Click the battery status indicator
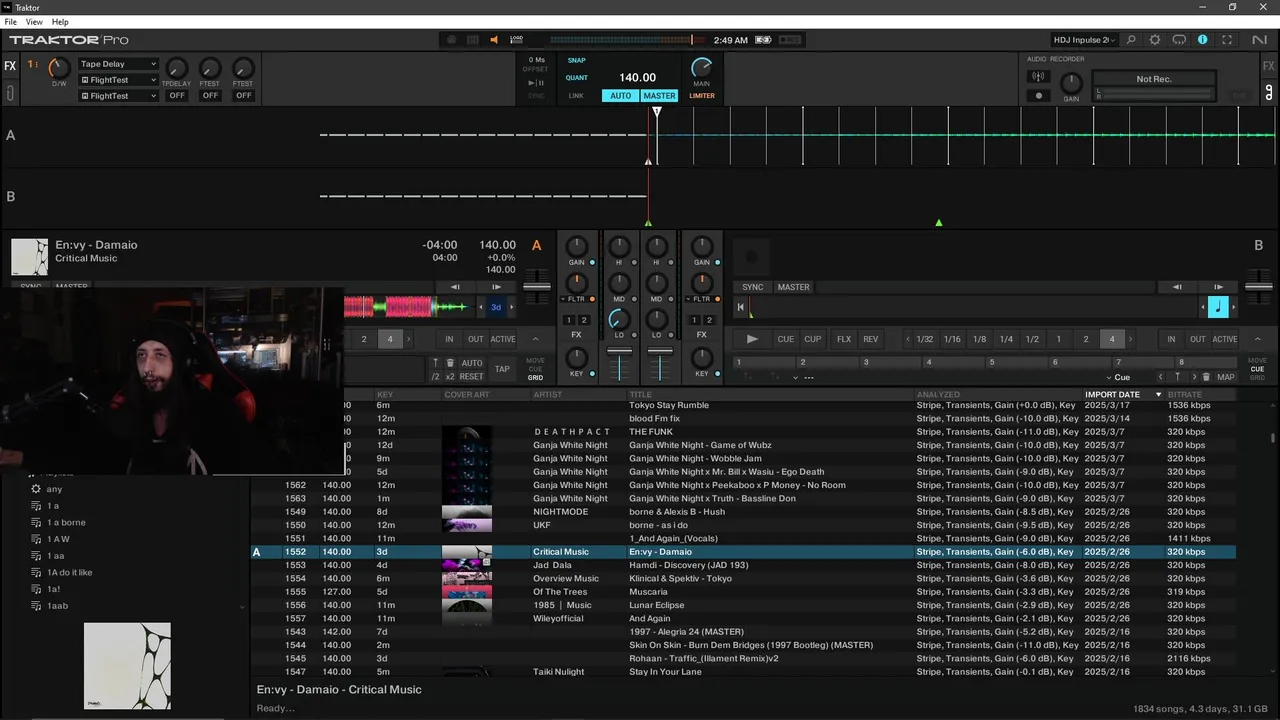The height and width of the screenshot is (720, 1280). (x=763, y=40)
